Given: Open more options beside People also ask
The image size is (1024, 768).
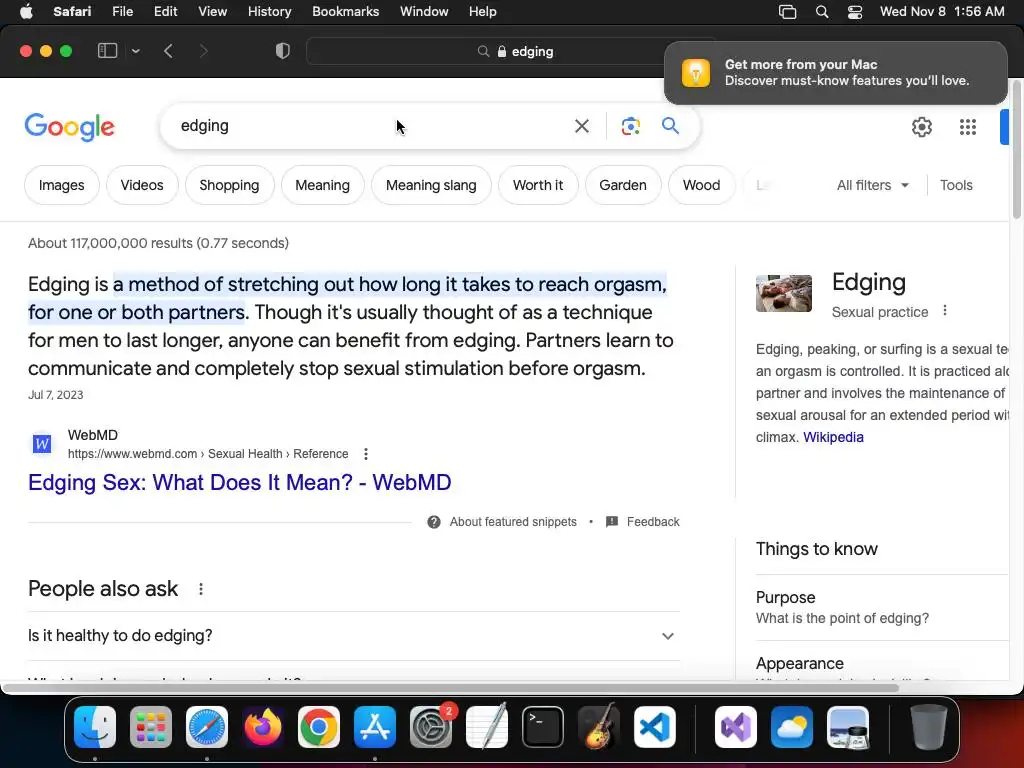Looking at the screenshot, I should (201, 589).
